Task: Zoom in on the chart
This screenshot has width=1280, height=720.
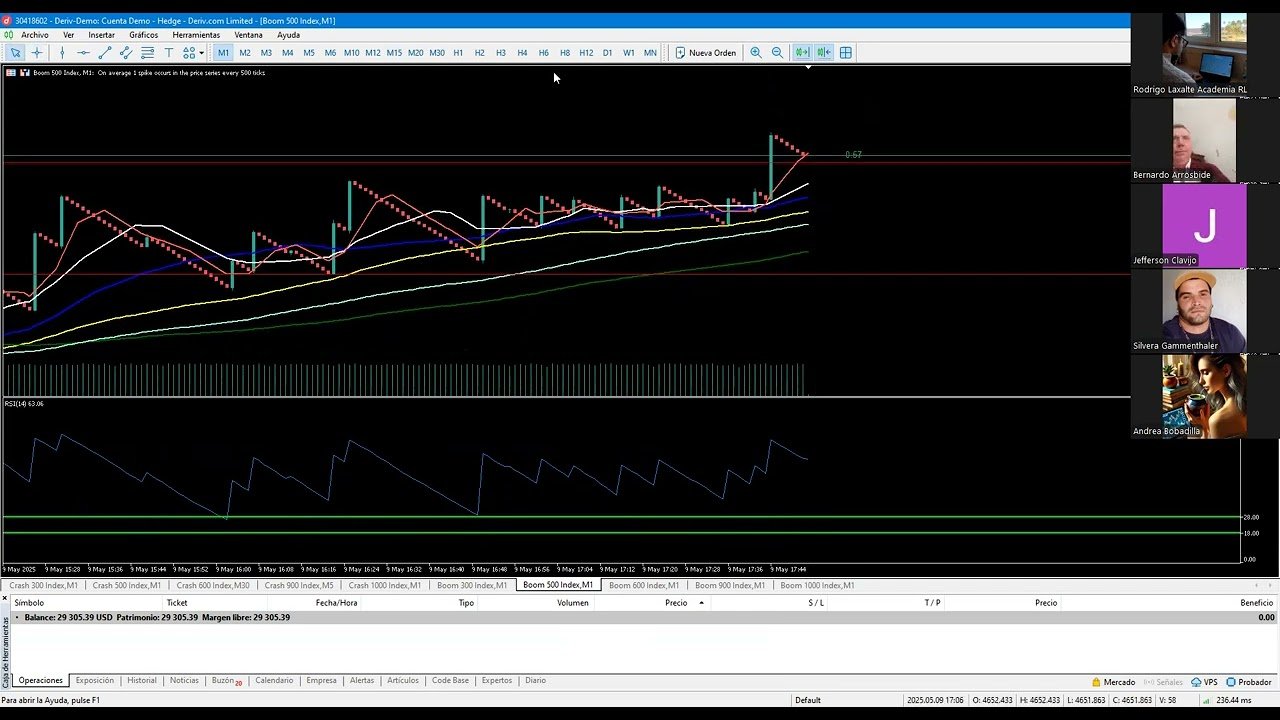Action: [757, 52]
